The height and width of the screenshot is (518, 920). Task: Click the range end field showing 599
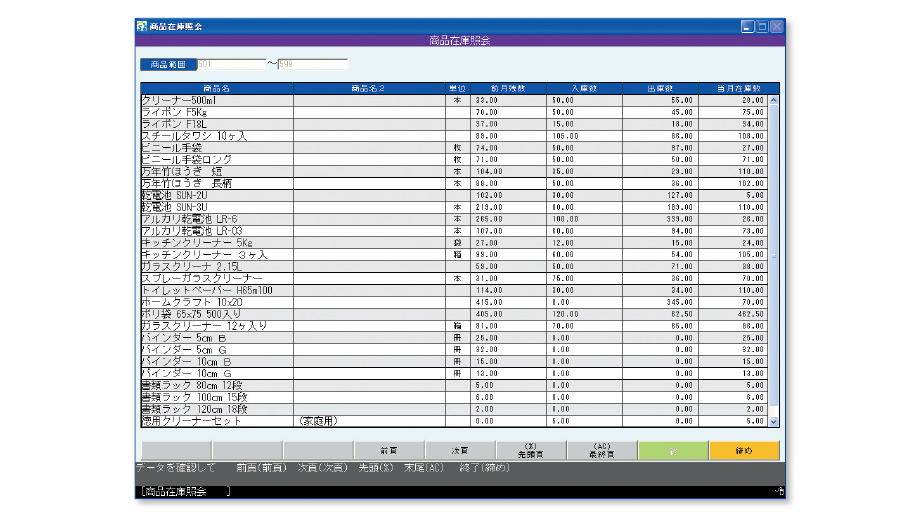(x=312, y=65)
